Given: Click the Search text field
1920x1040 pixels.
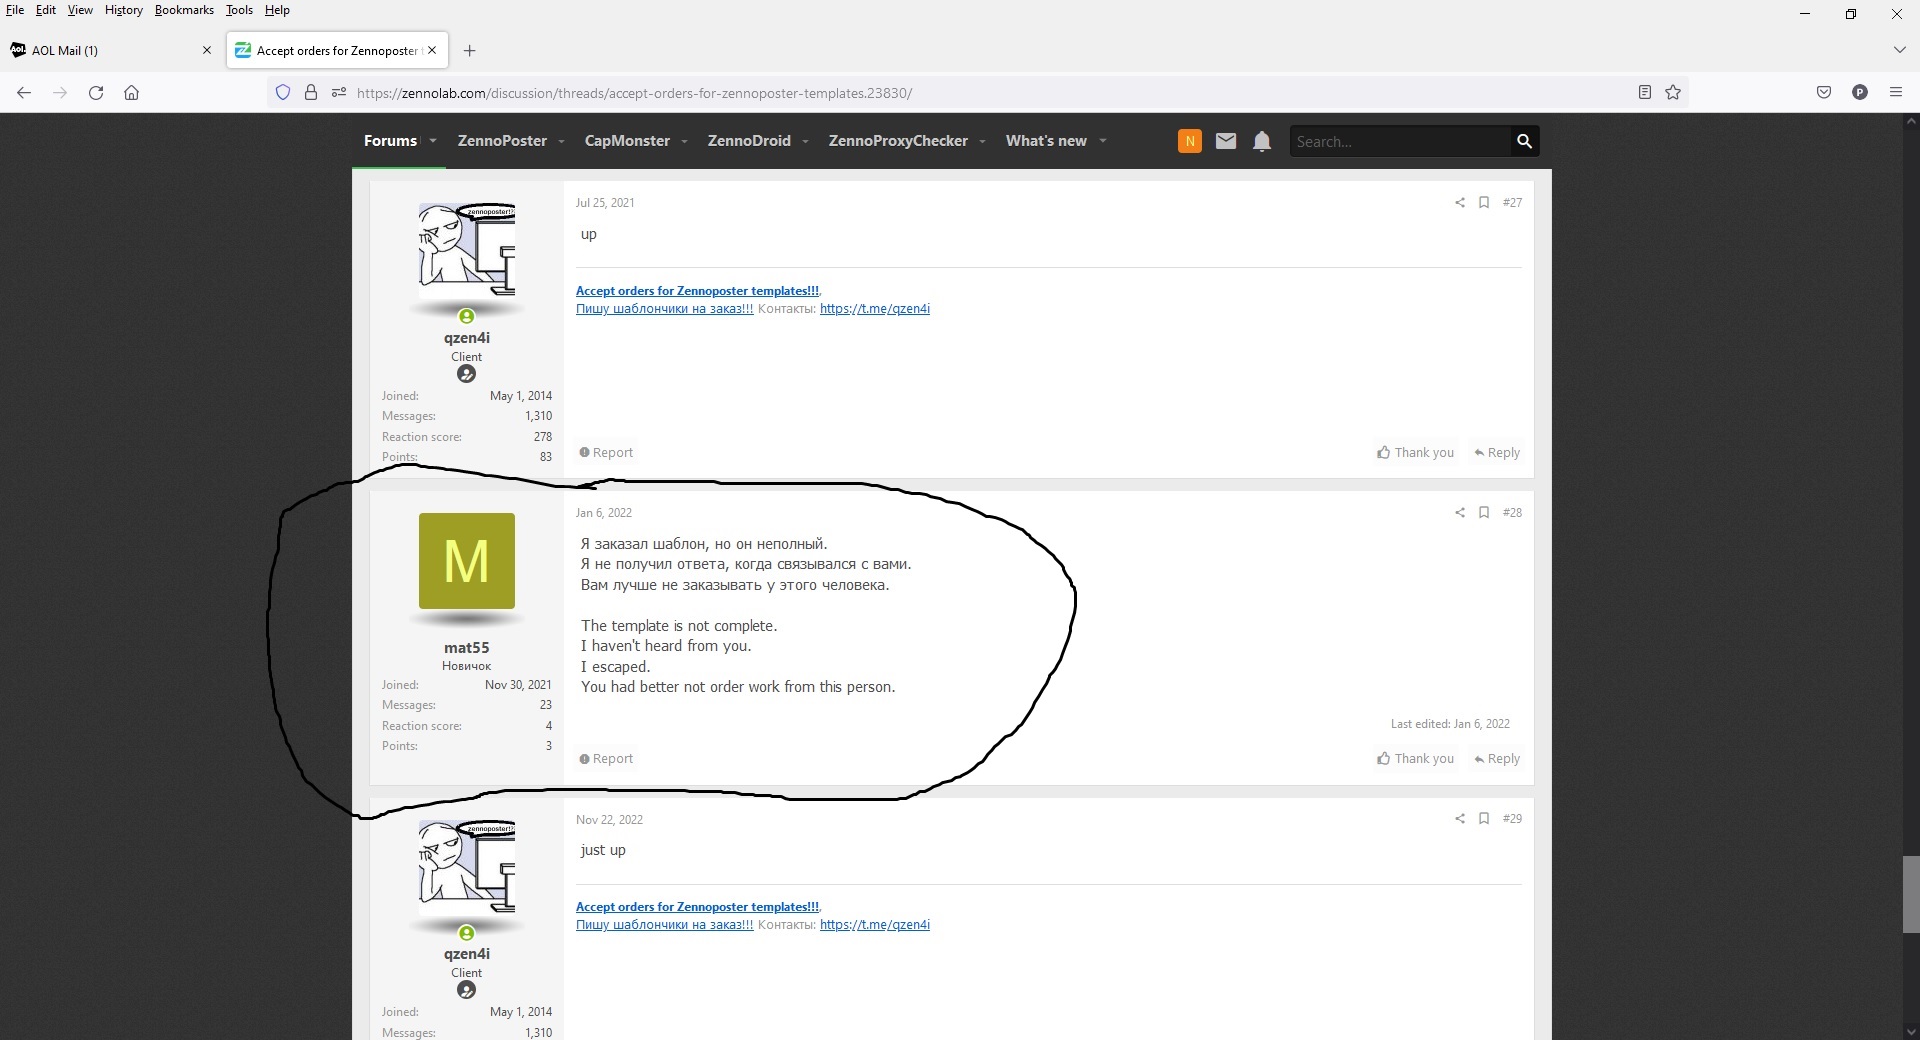Looking at the screenshot, I should pyautogui.click(x=1400, y=141).
